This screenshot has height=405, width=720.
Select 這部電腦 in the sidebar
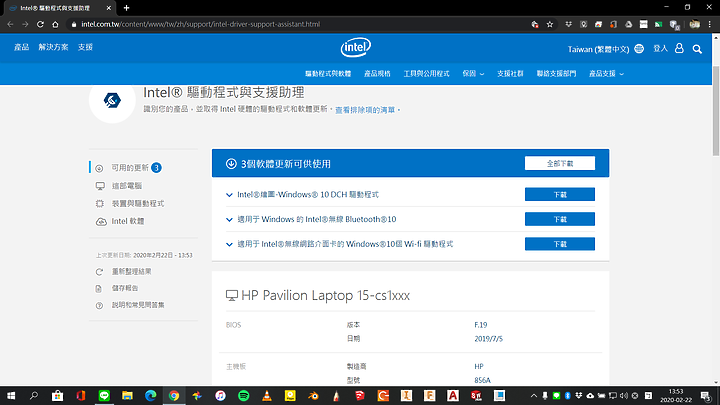coord(127,186)
